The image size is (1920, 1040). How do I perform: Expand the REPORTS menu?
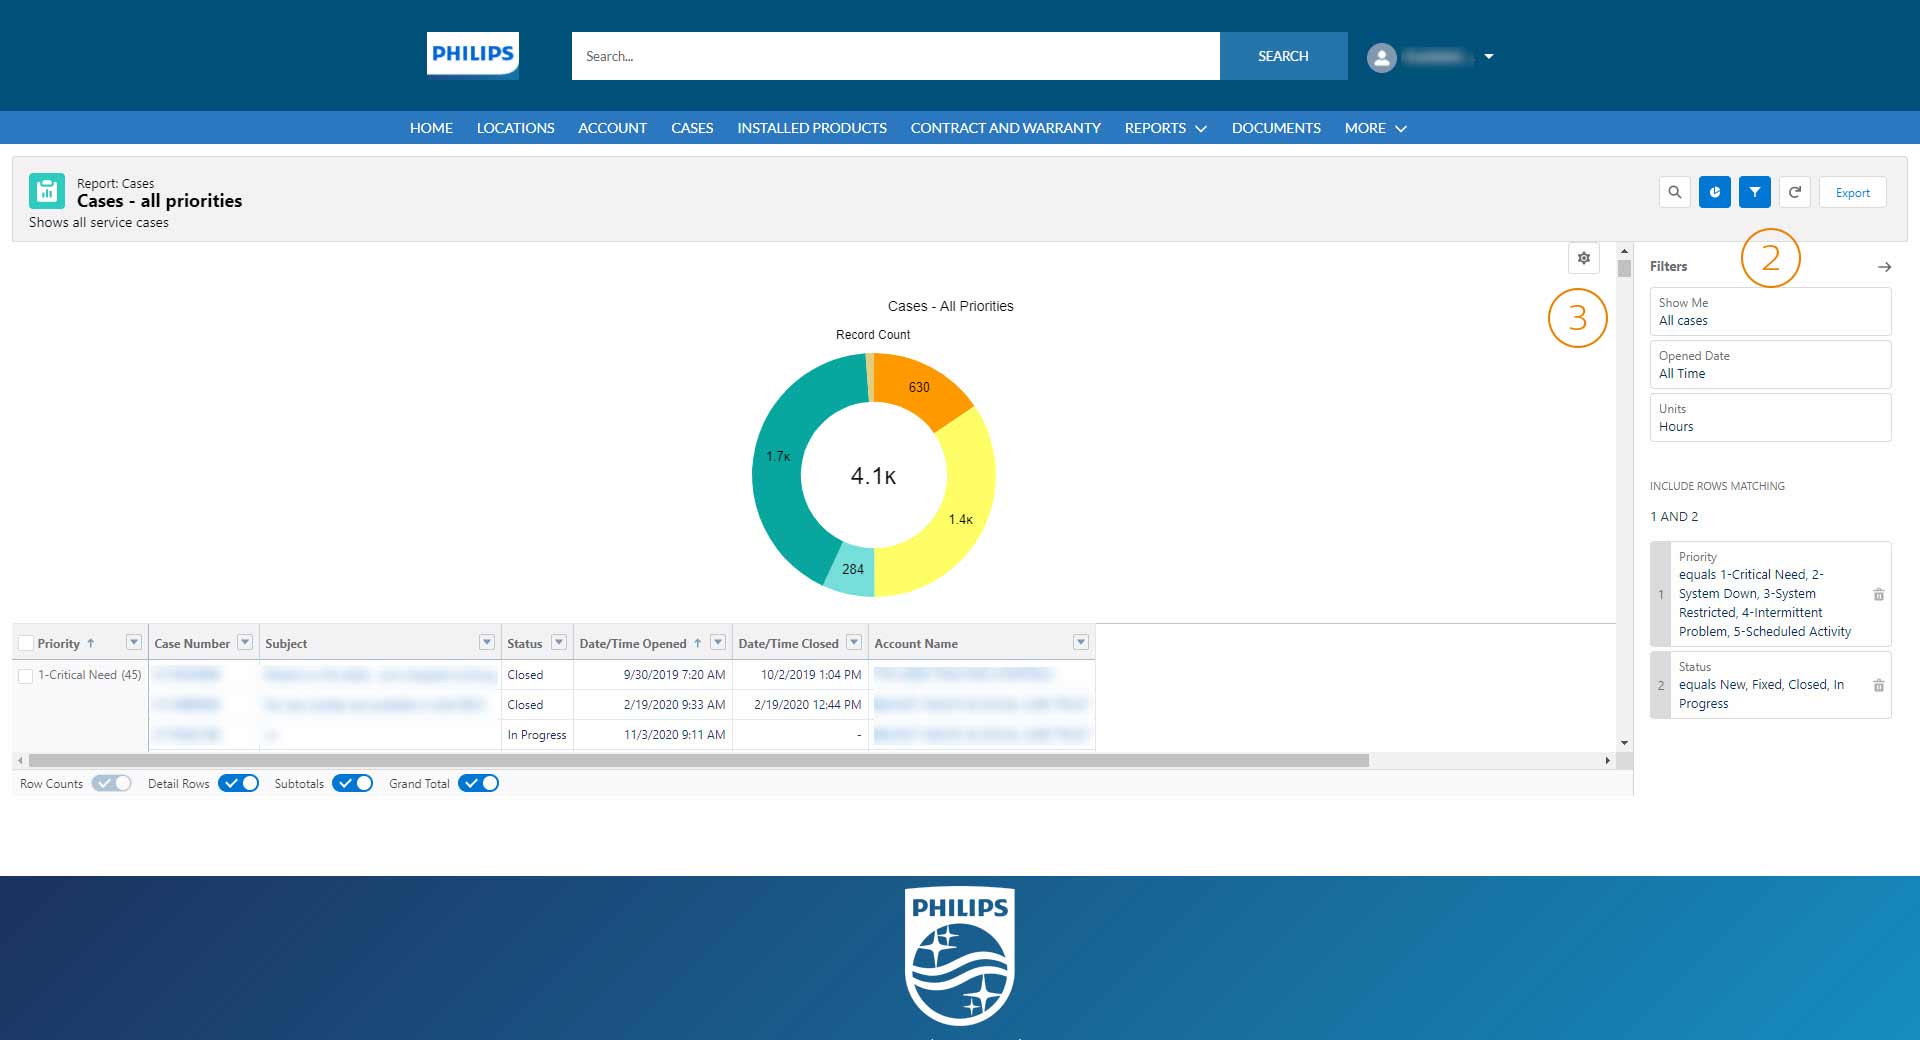[x=1165, y=128]
